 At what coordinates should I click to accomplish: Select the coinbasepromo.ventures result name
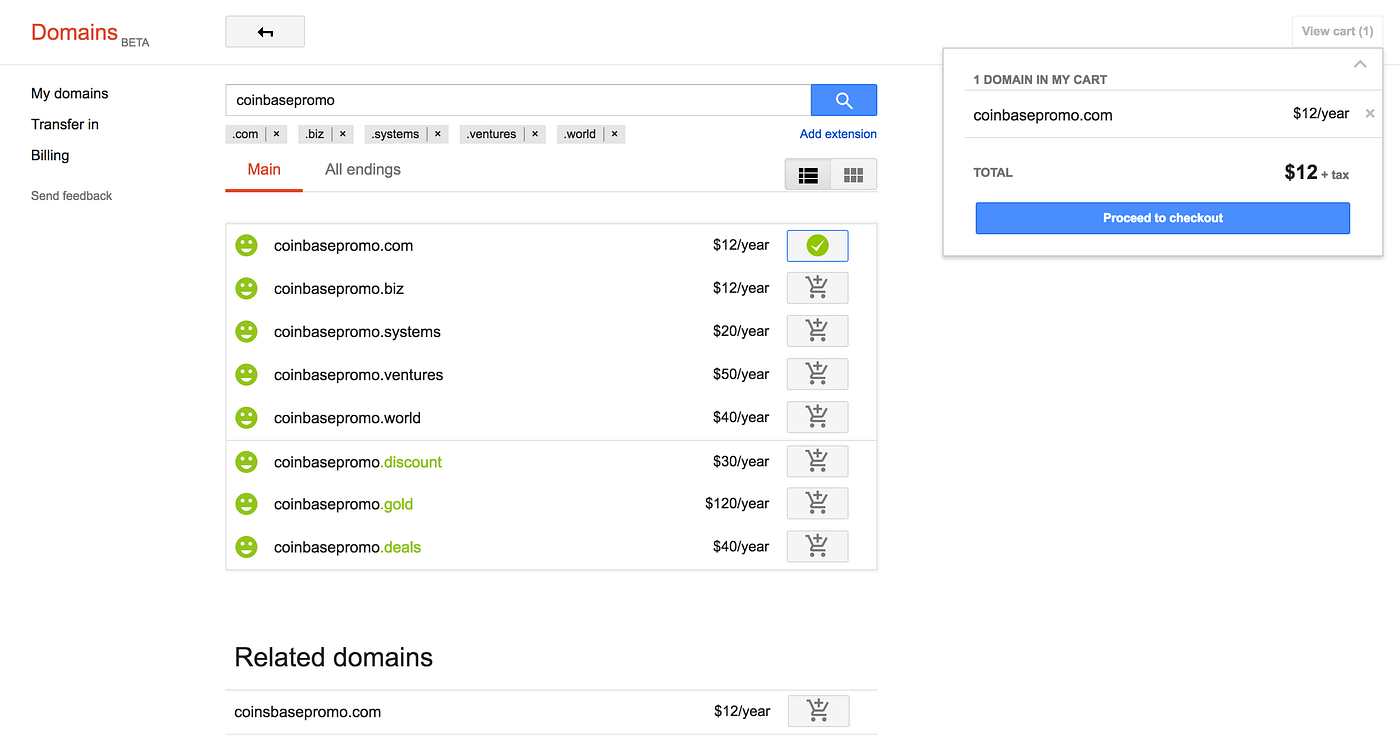click(358, 375)
